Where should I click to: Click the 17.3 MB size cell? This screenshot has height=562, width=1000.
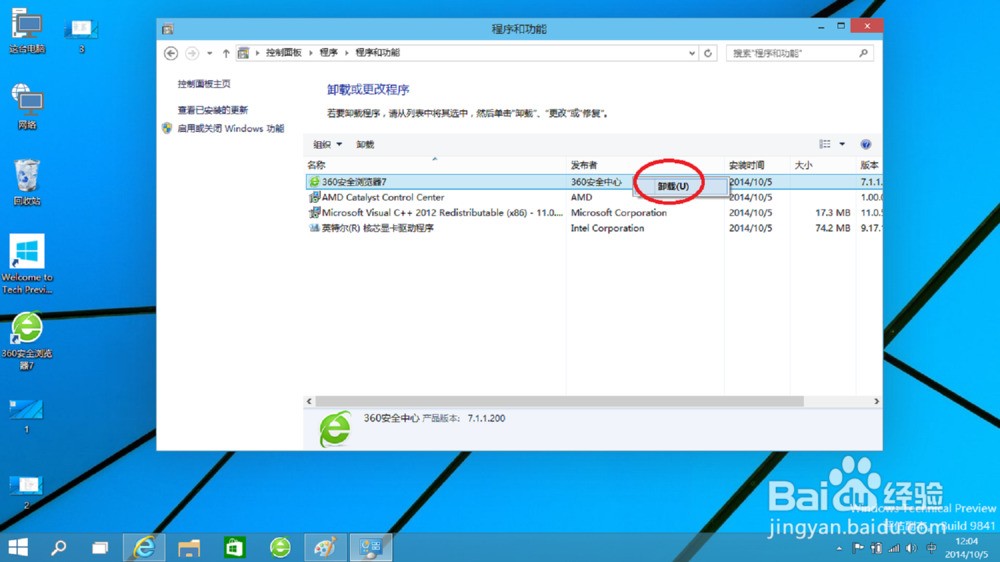(x=832, y=212)
